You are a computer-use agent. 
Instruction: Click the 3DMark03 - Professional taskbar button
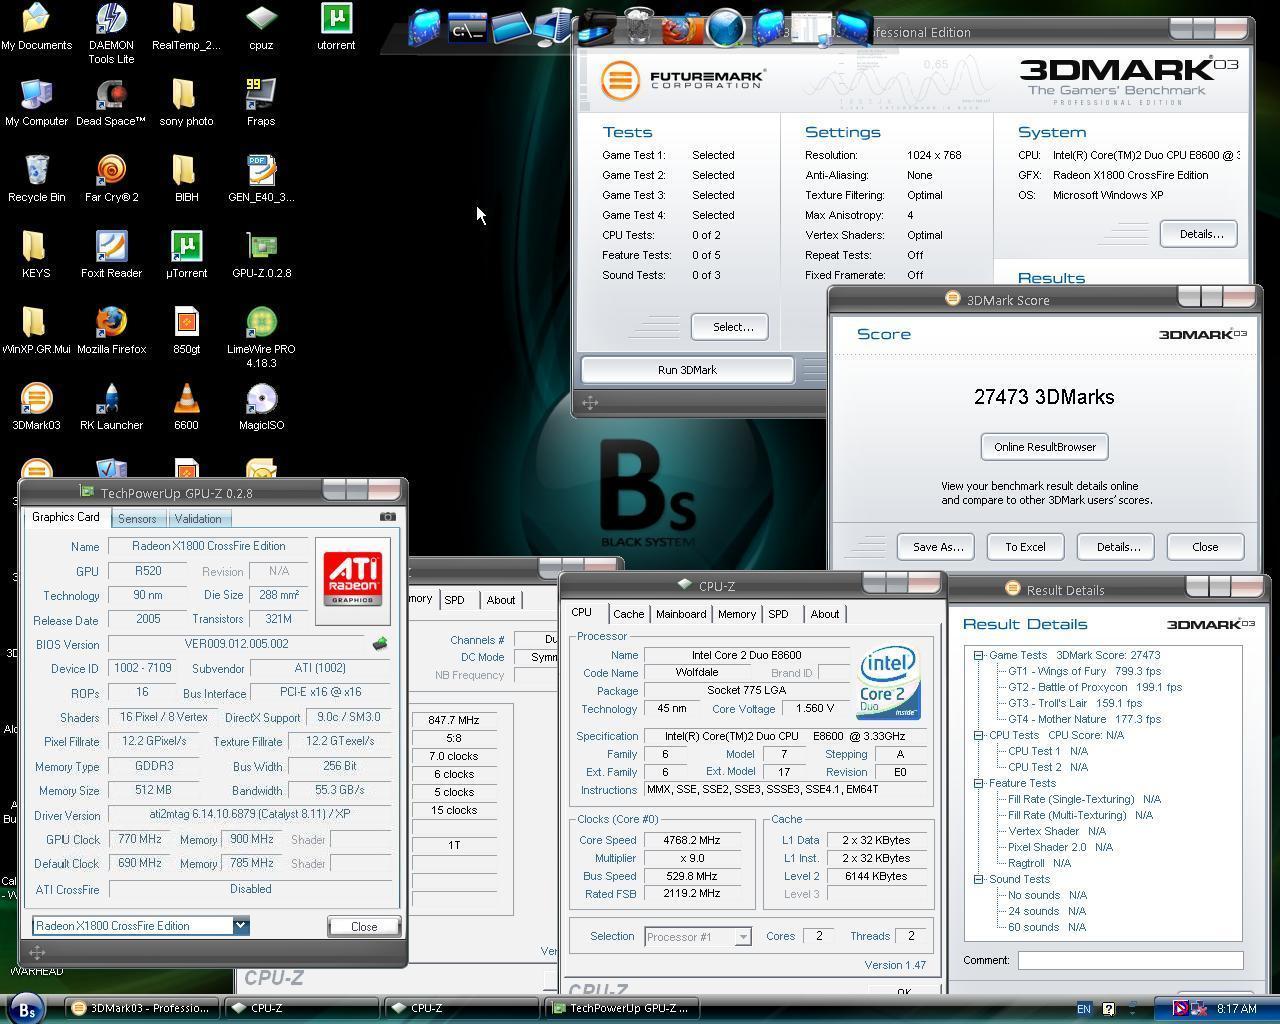point(140,1008)
